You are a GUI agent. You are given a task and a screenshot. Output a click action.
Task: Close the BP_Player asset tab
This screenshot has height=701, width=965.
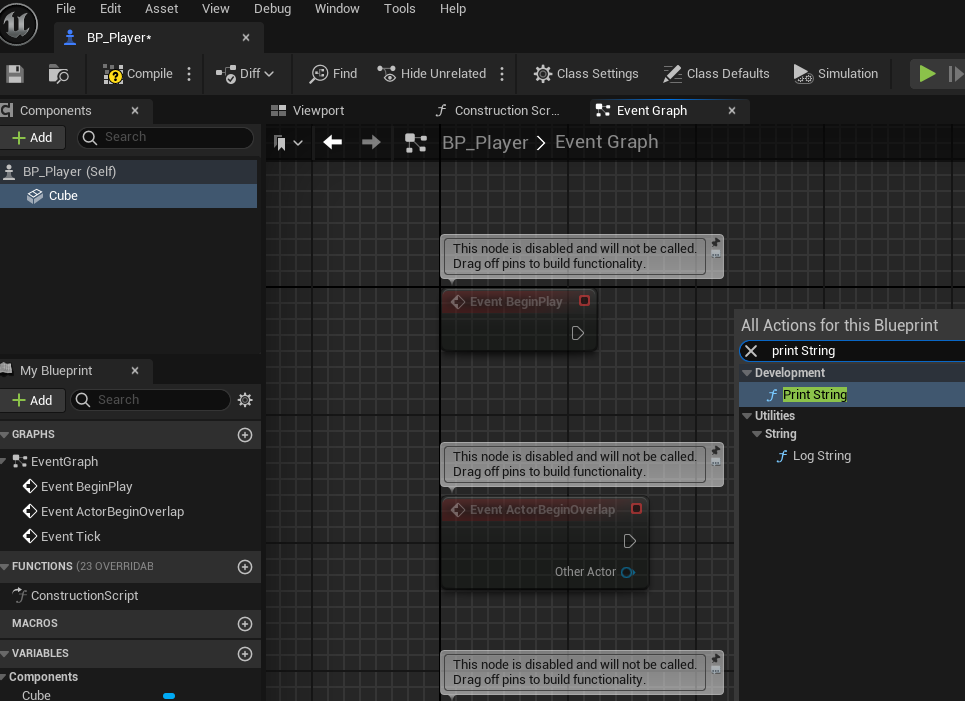pyautogui.click(x=246, y=38)
